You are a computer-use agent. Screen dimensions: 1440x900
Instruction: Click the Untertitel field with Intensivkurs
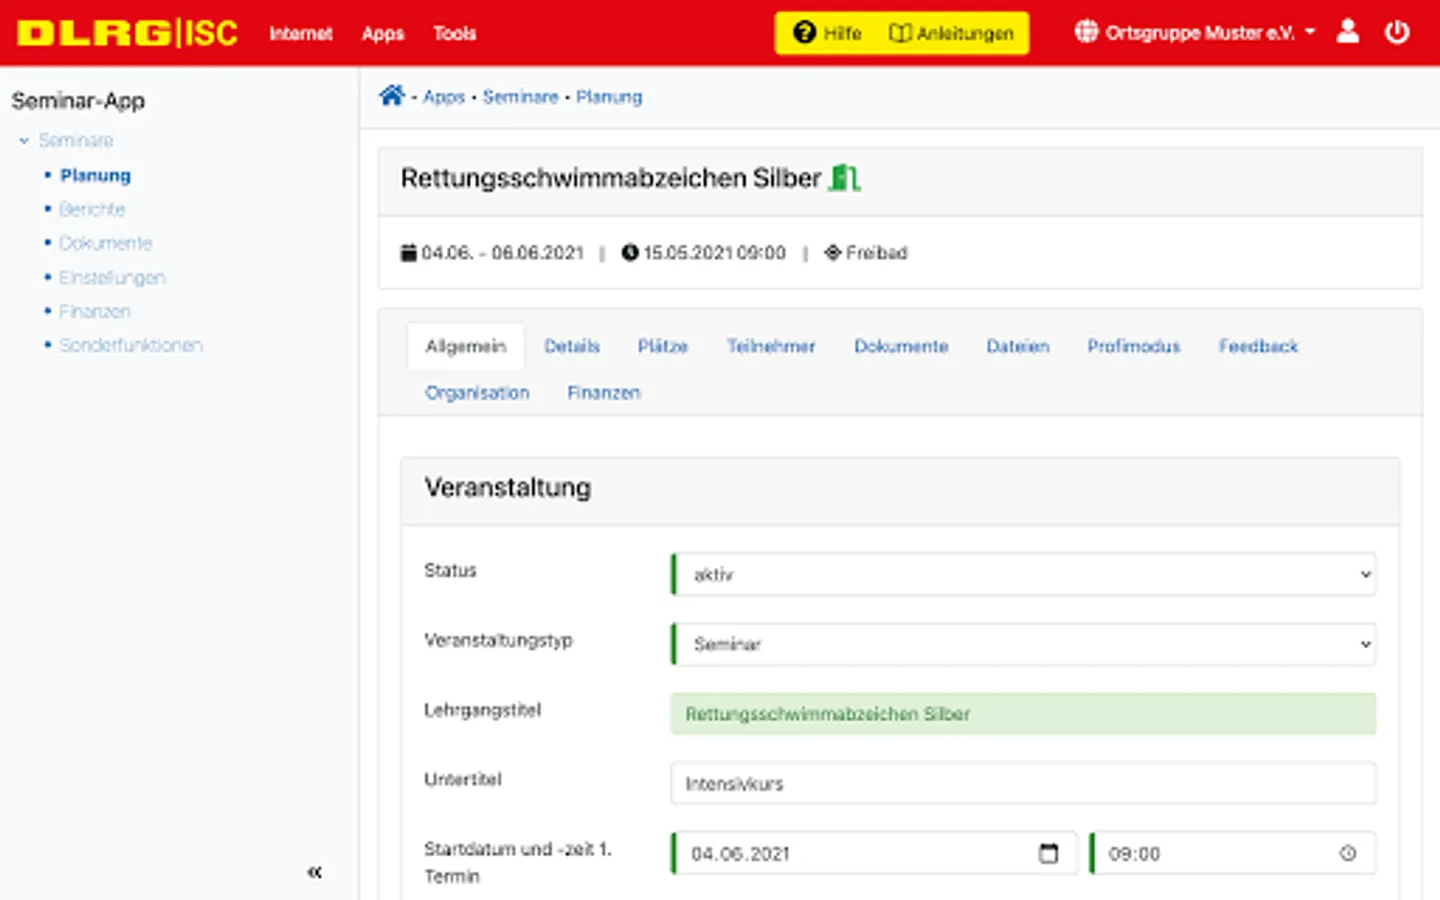tap(1024, 783)
